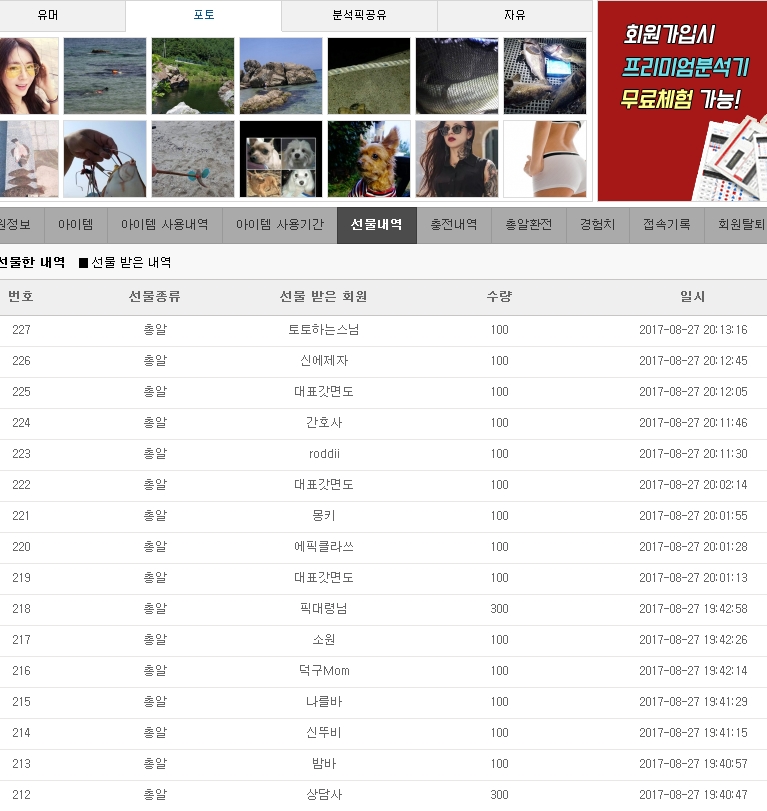The width and height of the screenshot is (767, 811).
Task: Open the 분석픽공유 tab
Action: click(359, 15)
